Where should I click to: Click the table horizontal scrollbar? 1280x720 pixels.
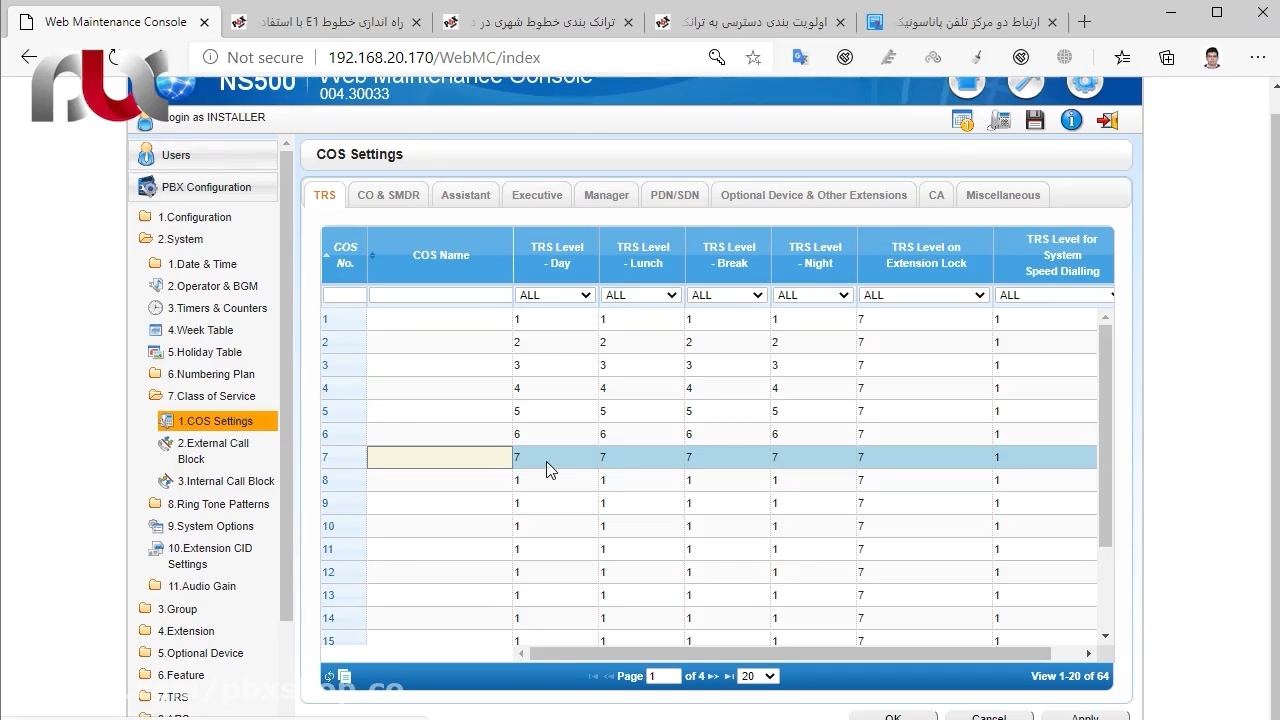(x=790, y=653)
